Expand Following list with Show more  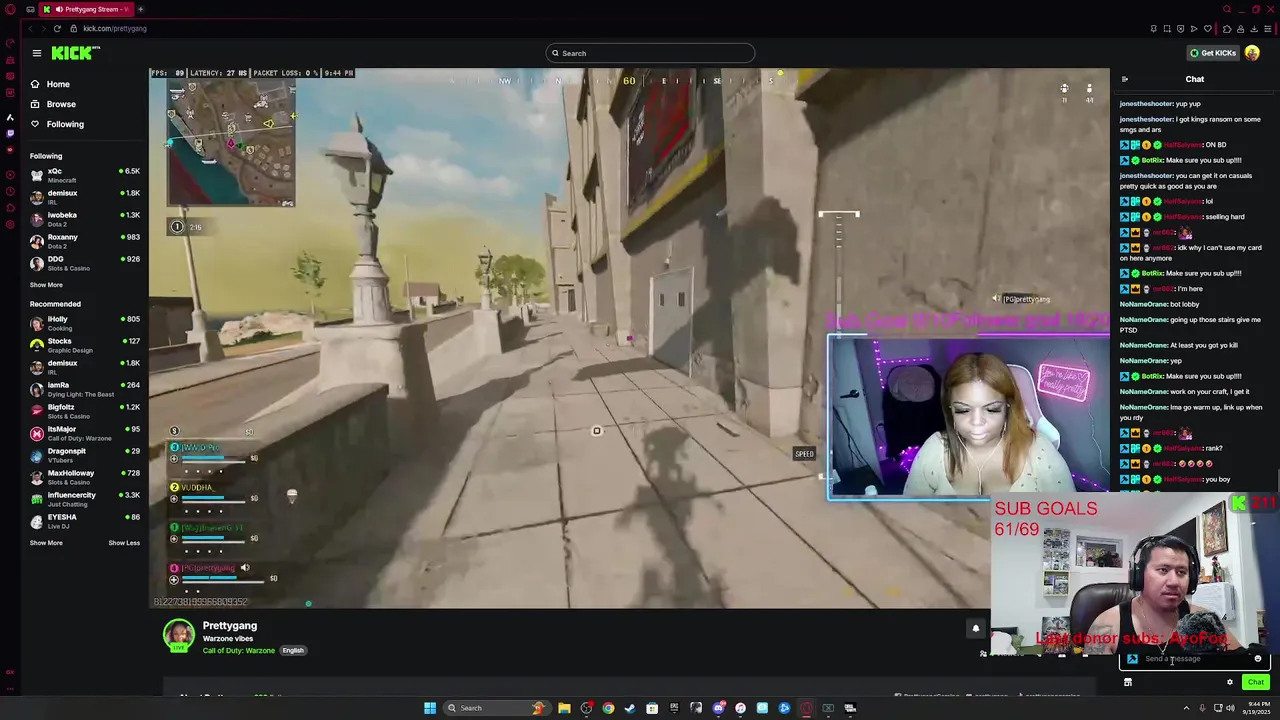pyautogui.click(x=46, y=285)
